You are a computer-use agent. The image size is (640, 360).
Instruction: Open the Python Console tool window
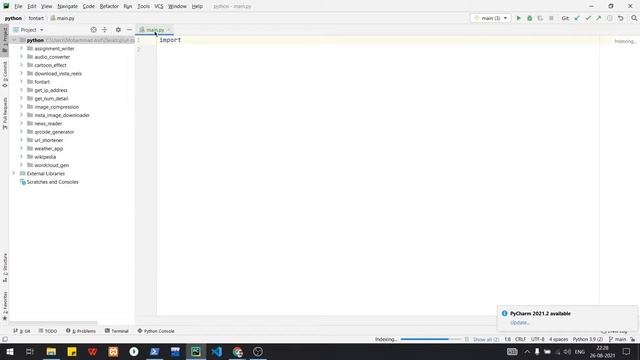click(156, 331)
